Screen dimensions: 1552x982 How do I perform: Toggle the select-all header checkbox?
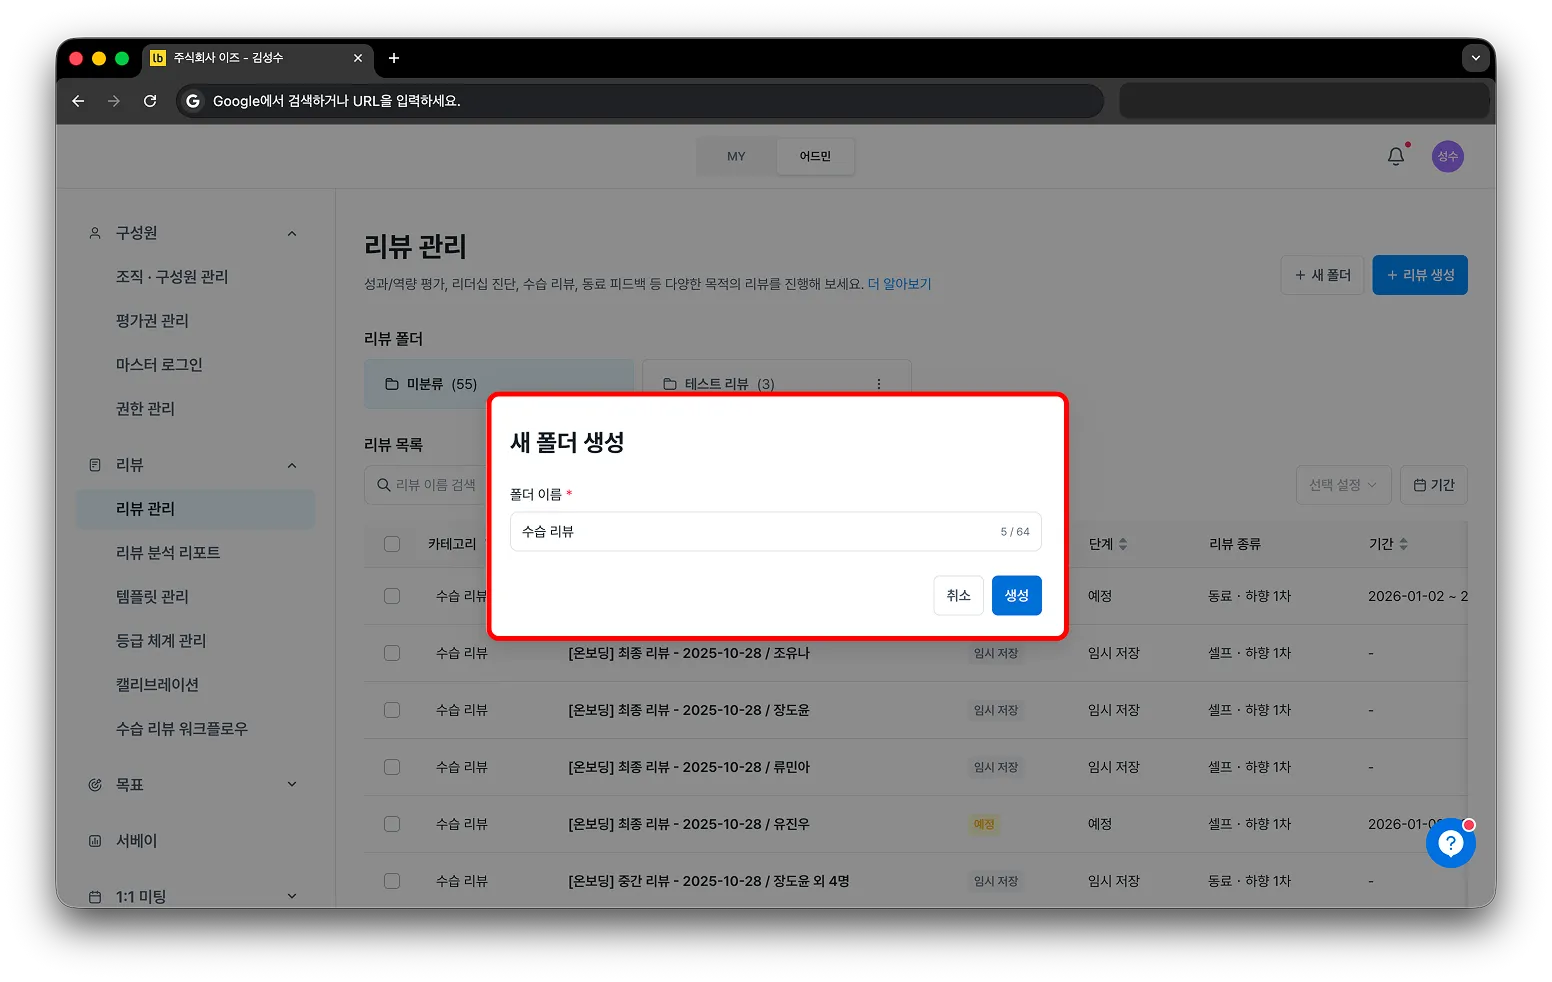click(392, 544)
